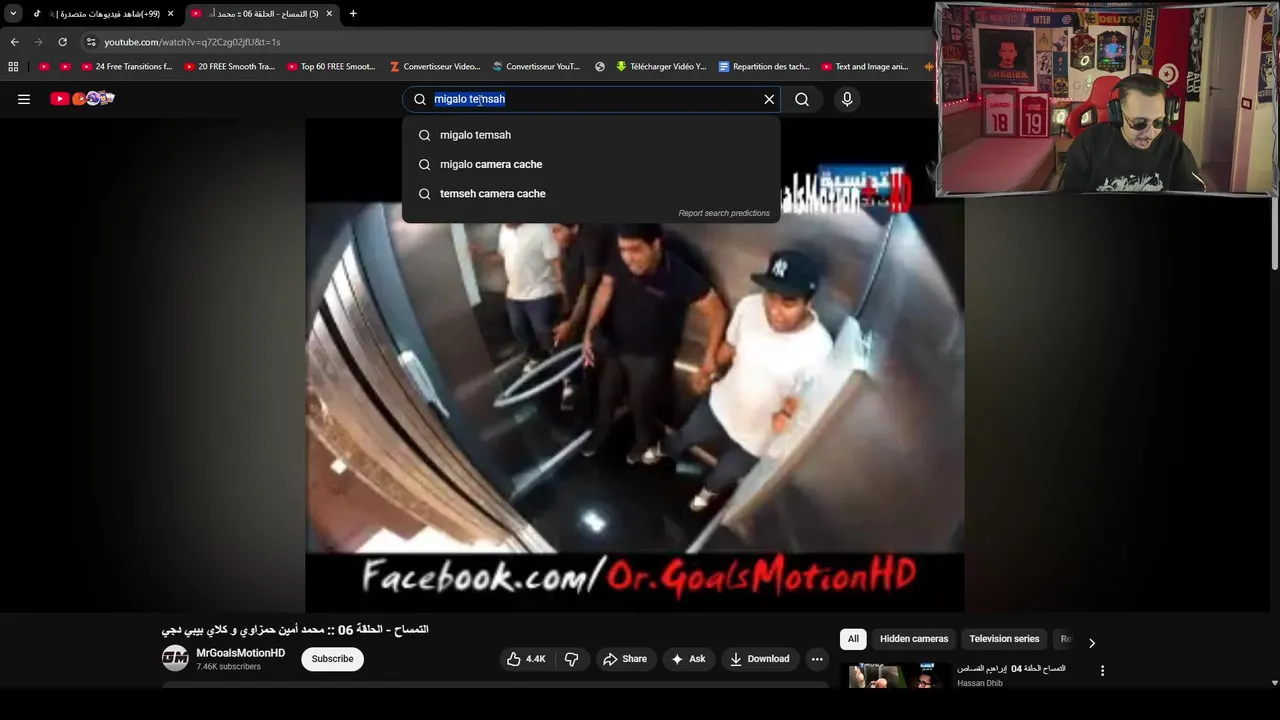Open the MrGoalsMotionHD channel name
The height and width of the screenshot is (720, 1280).
[240, 653]
